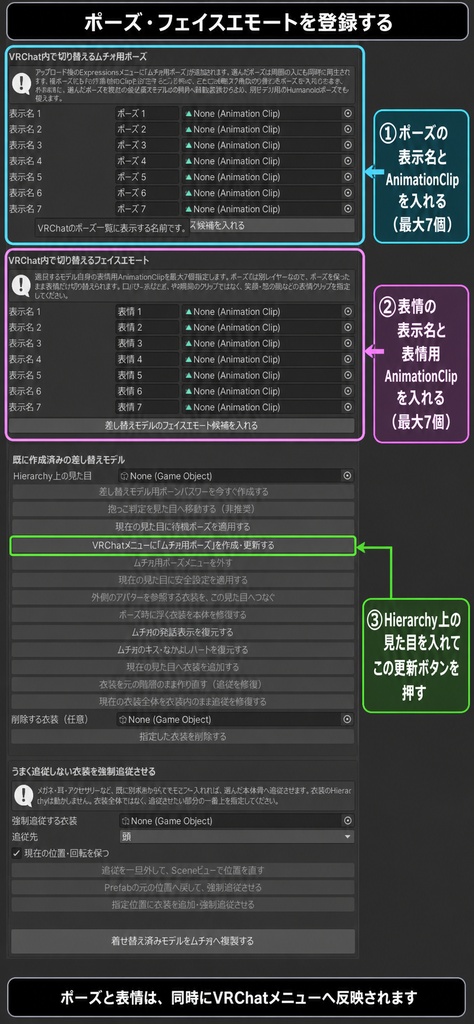Click 衣装を元の階層のまま作り直す（追従を修復） button
Screen dimensions: 474x1024
(x=183, y=684)
